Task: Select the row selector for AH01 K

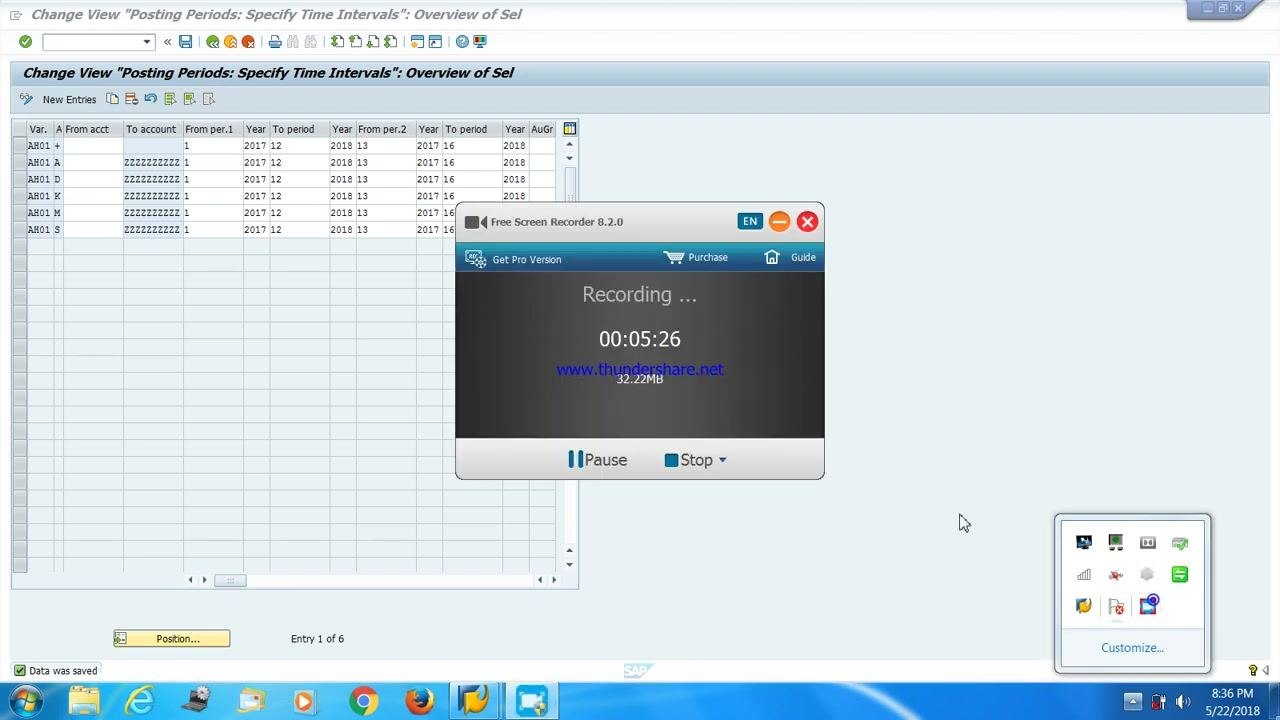Action: (19, 196)
